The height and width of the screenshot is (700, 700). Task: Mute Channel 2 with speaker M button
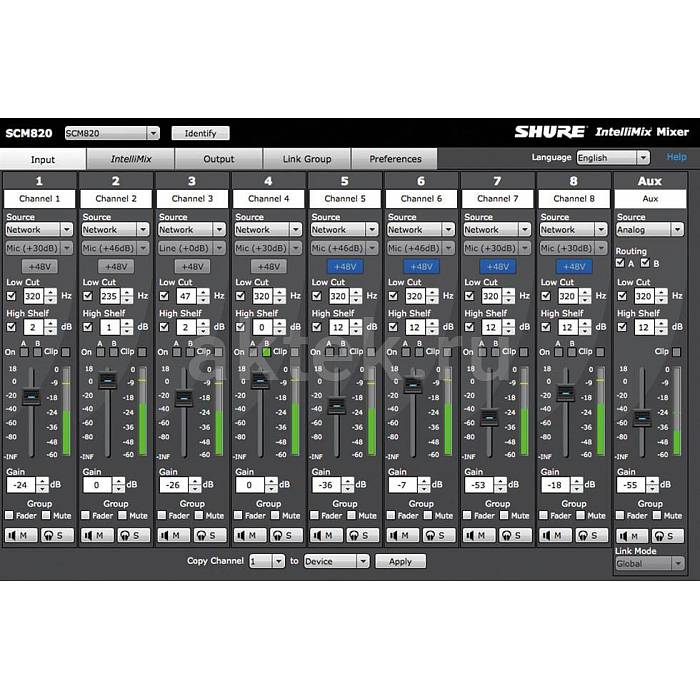tap(97, 535)
